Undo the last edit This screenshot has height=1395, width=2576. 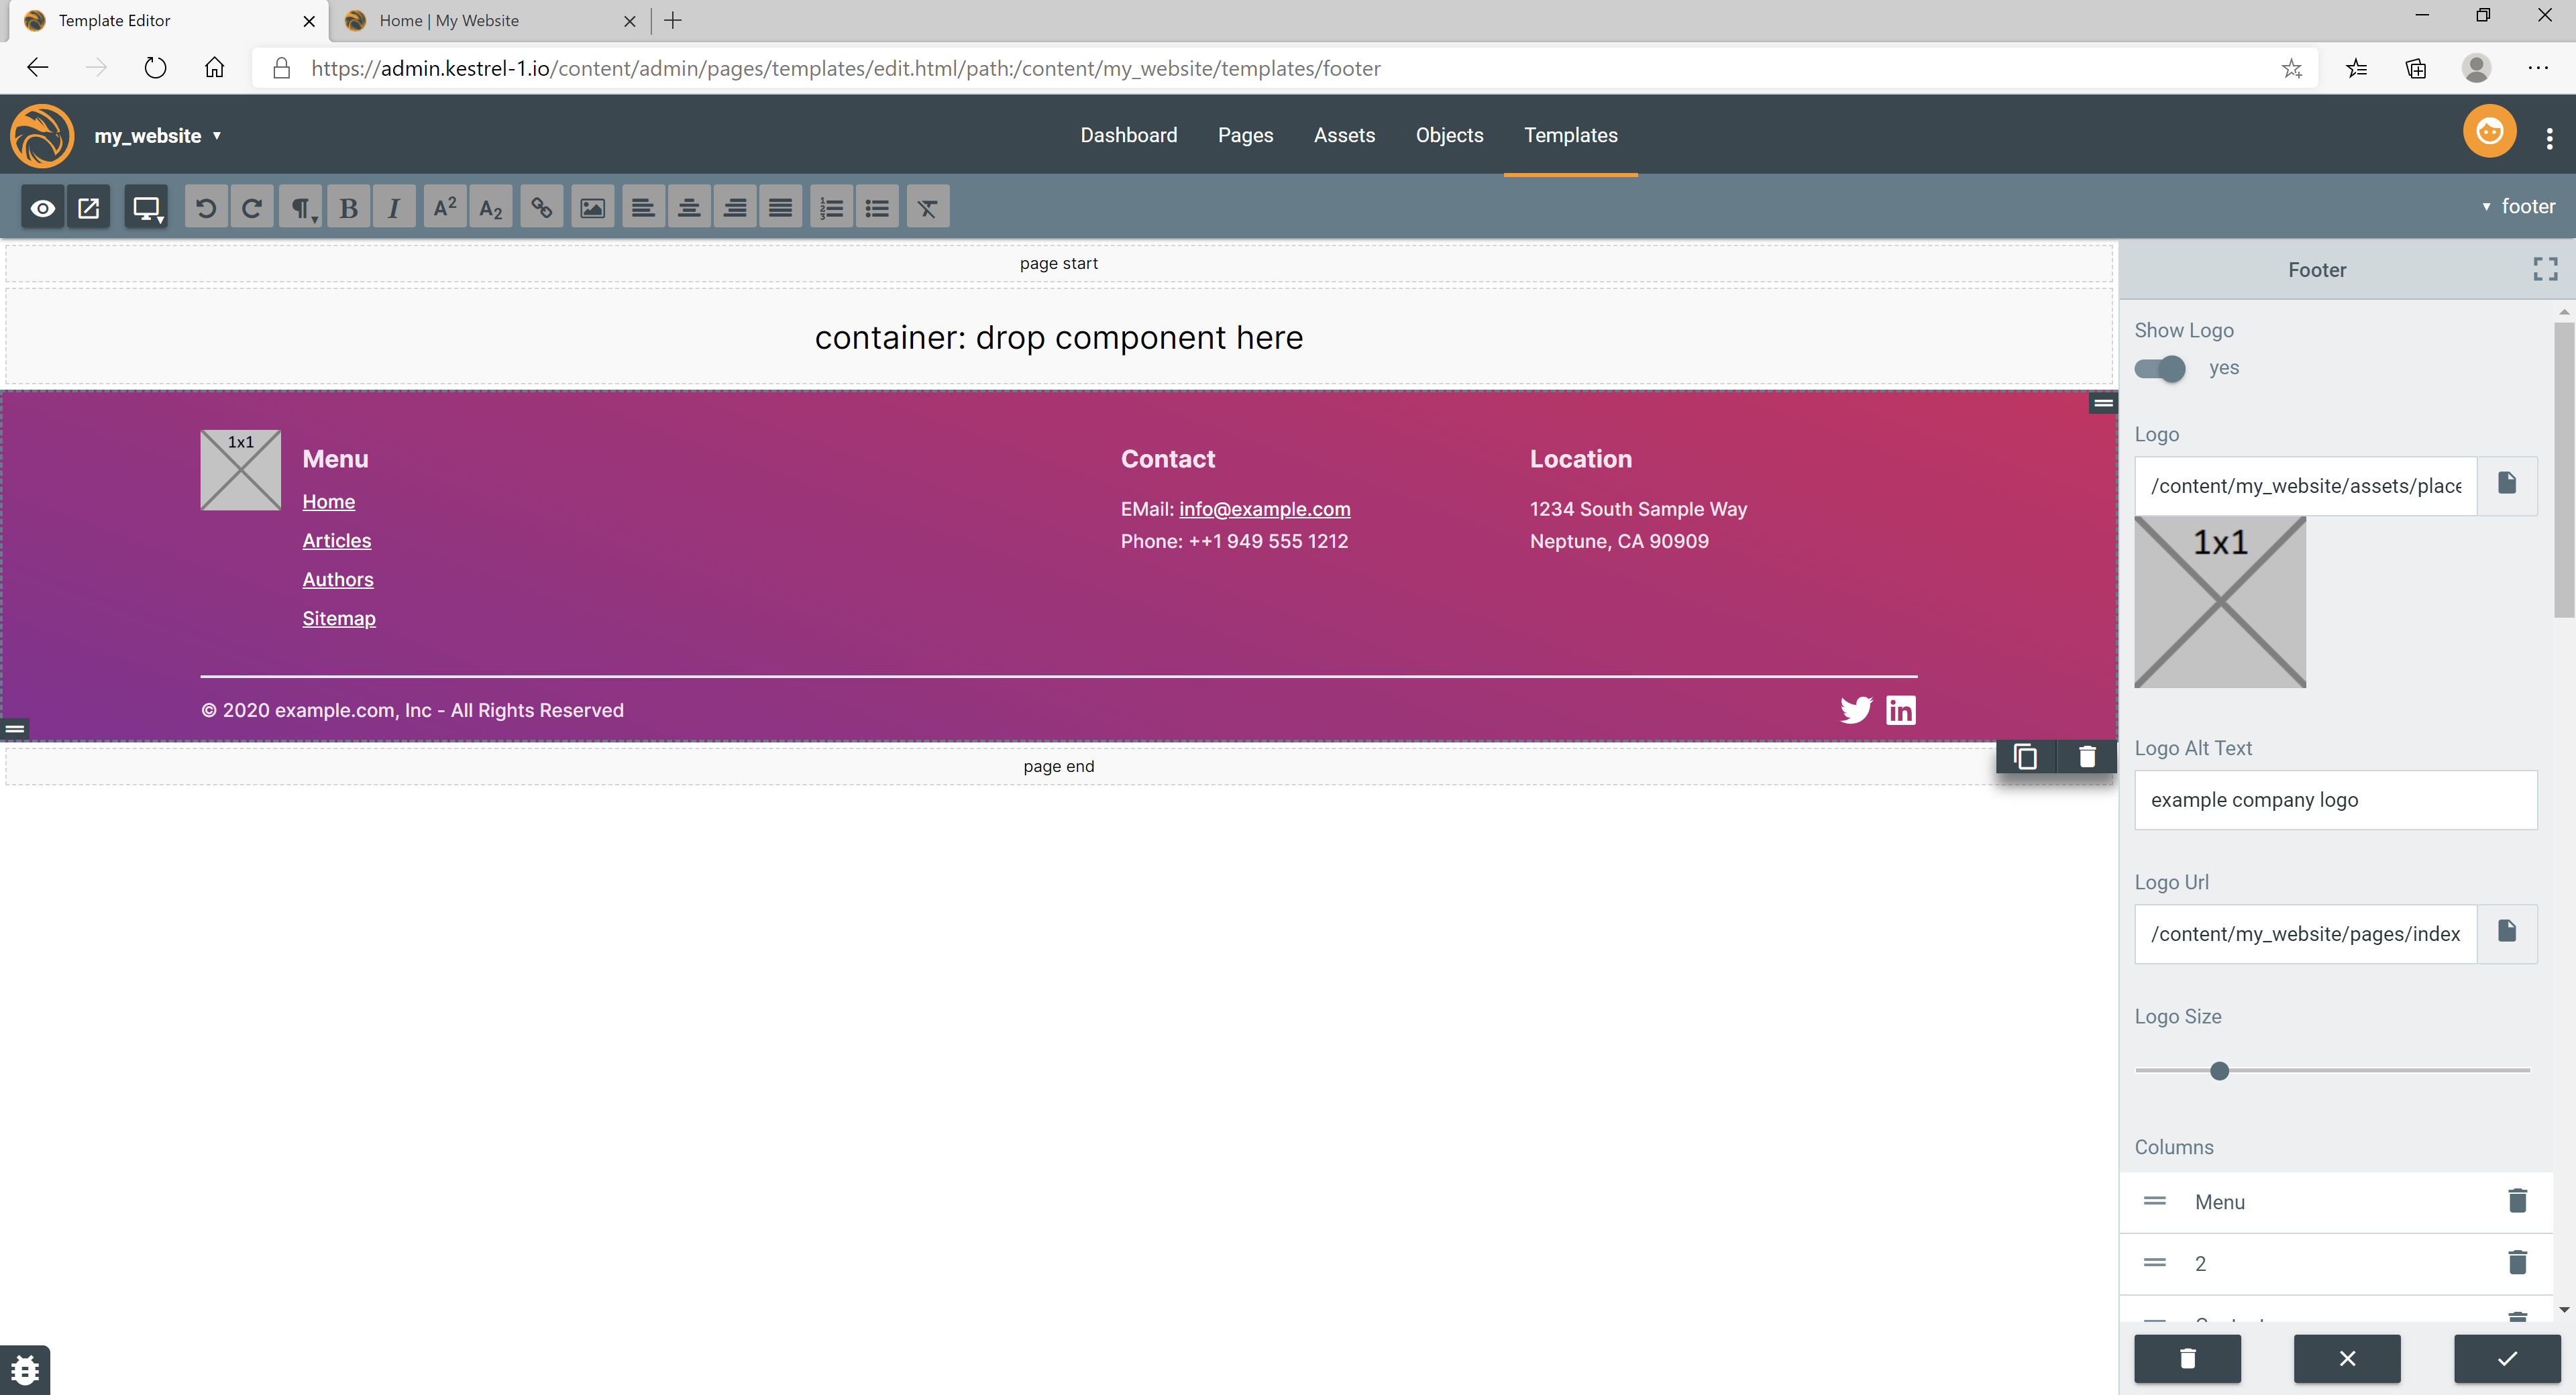click(x=206, y=208)
